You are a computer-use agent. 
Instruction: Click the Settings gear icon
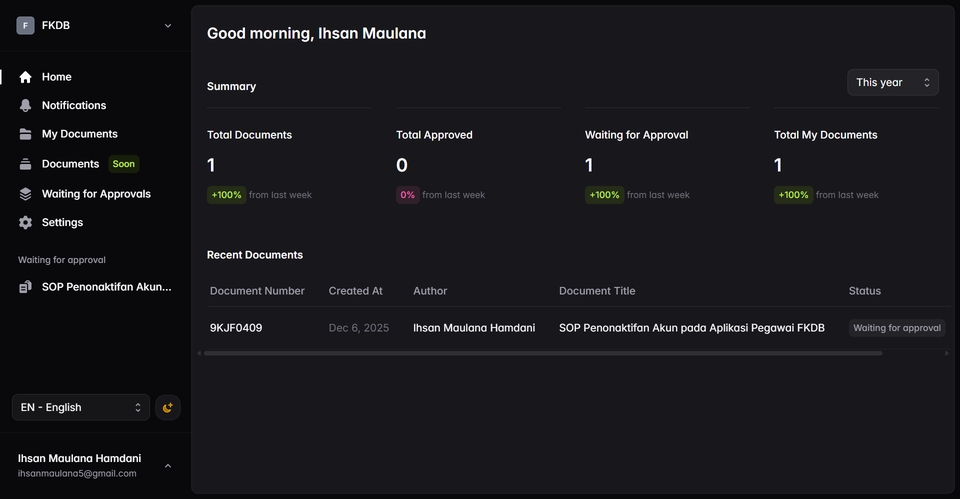(x=26, y=223)
